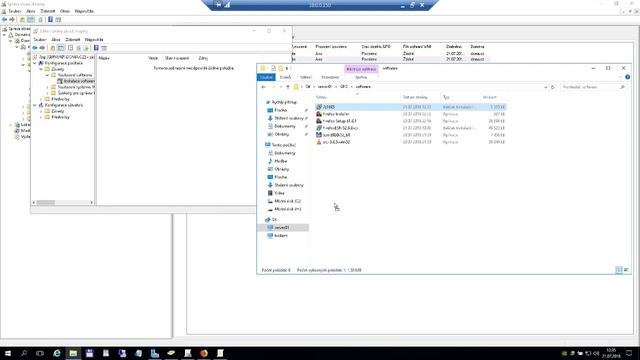The height and width of the screenshot is (360, 640).
Task: Click Back arrow in GPO editor toolbar
Action: point(35,48)
